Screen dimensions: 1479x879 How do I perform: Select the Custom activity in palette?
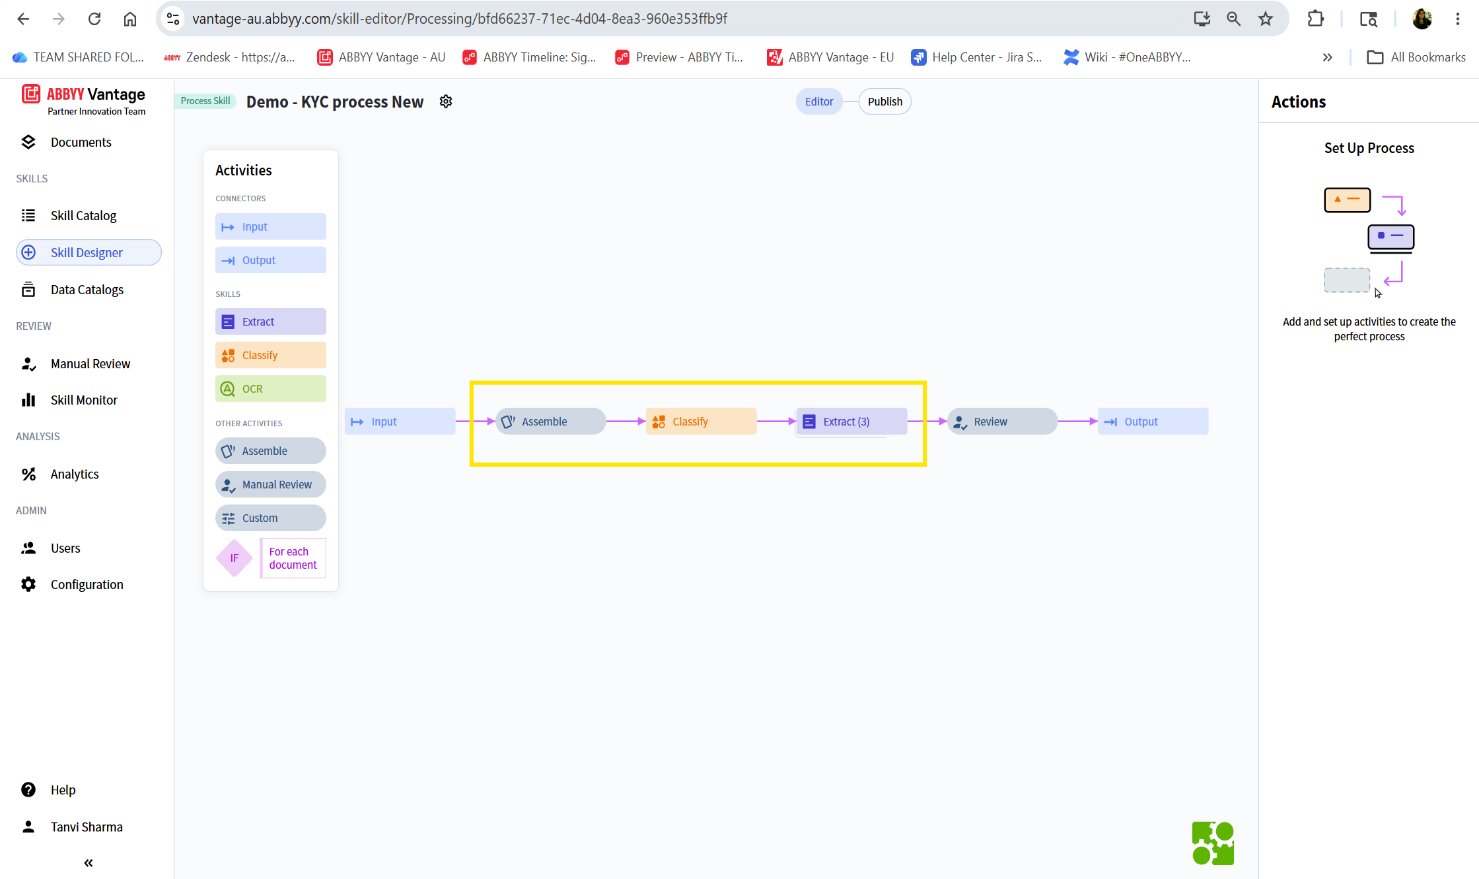click(x=270, y=518)
